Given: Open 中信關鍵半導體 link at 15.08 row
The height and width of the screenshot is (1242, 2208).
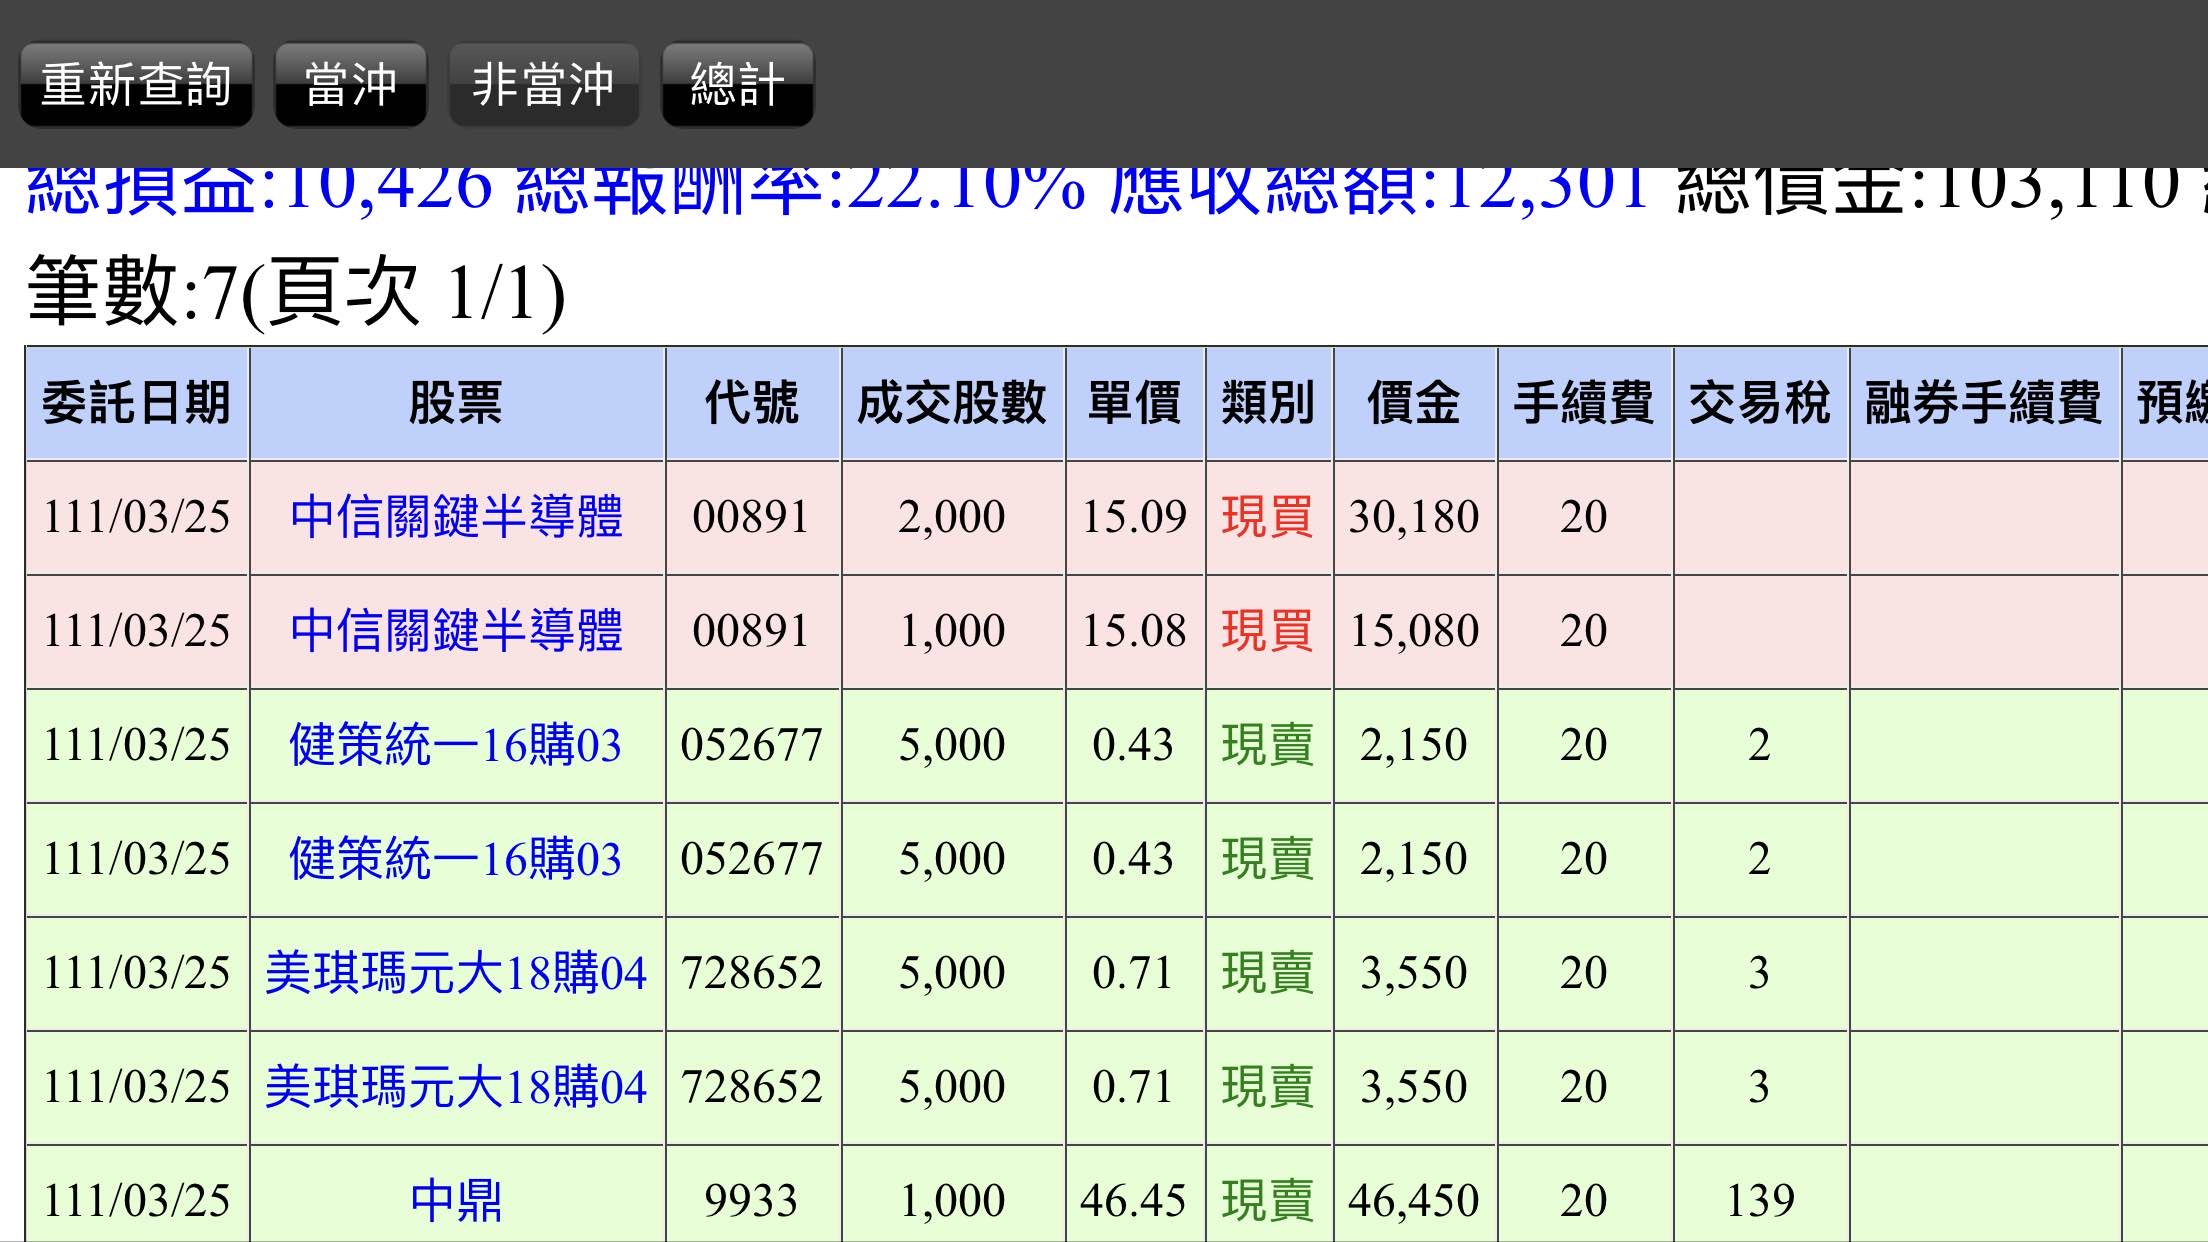Looking at the screenshot, I should tap(456, 631).
